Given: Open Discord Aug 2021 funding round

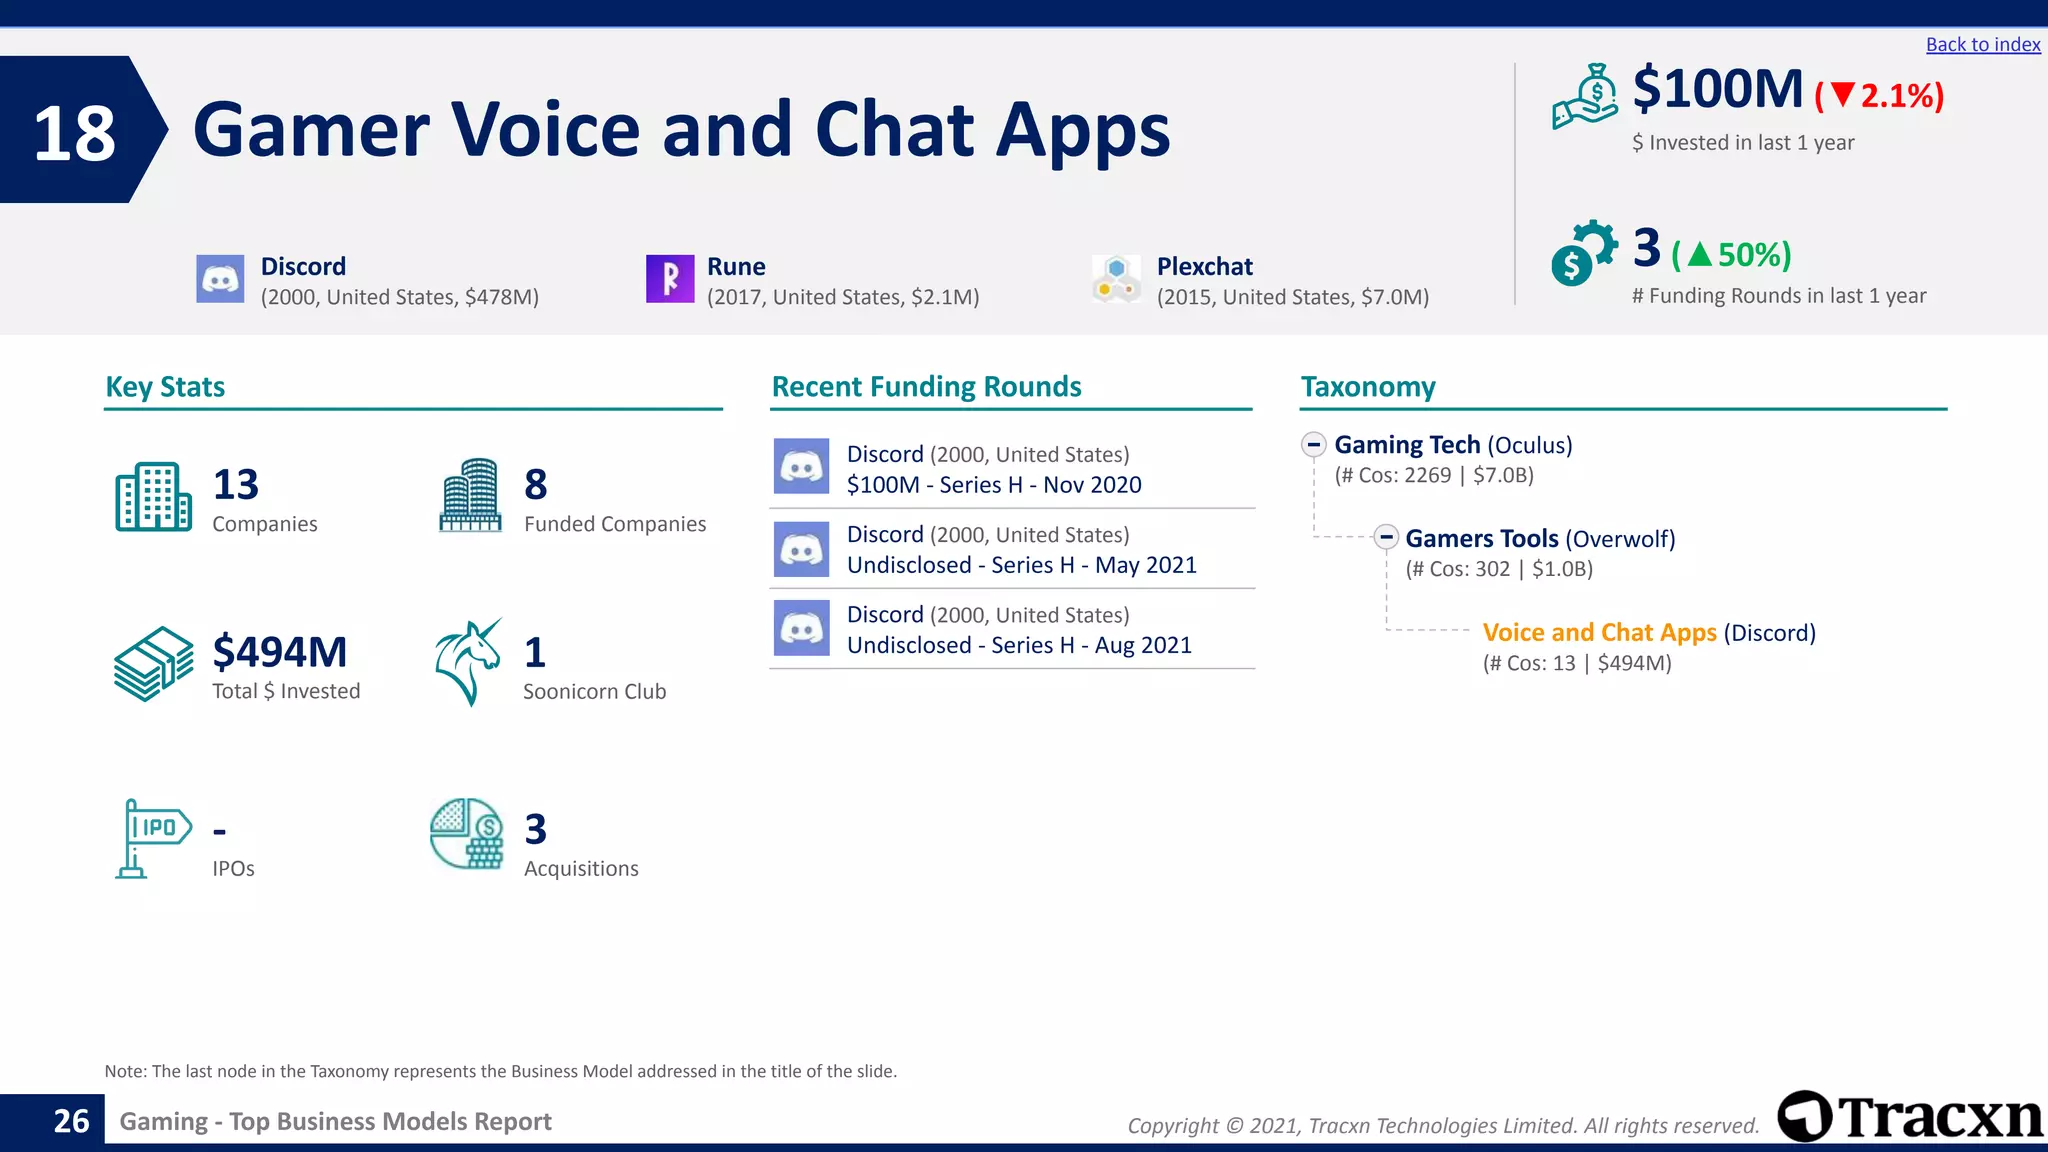Looking at the screenshot, I should (x=1018, y=644).
